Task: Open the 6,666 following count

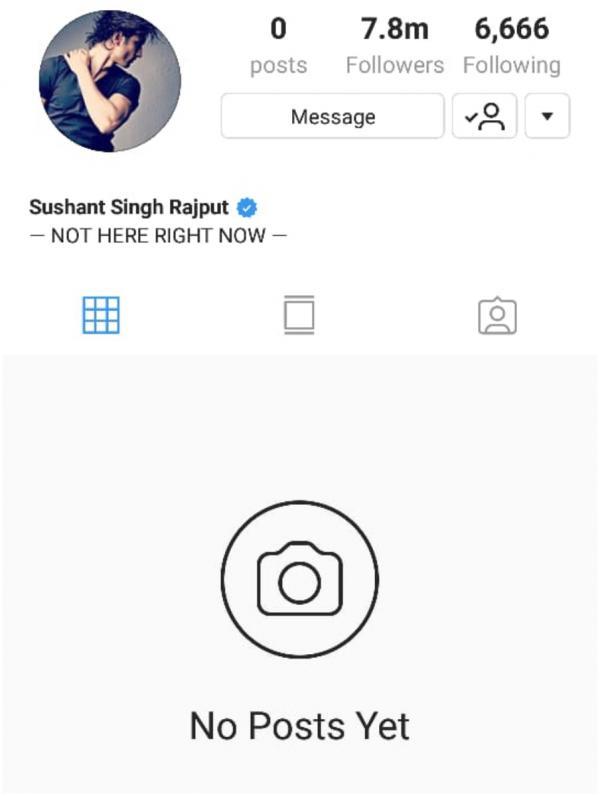Action: pyautogui.click(x=512, y=29)
